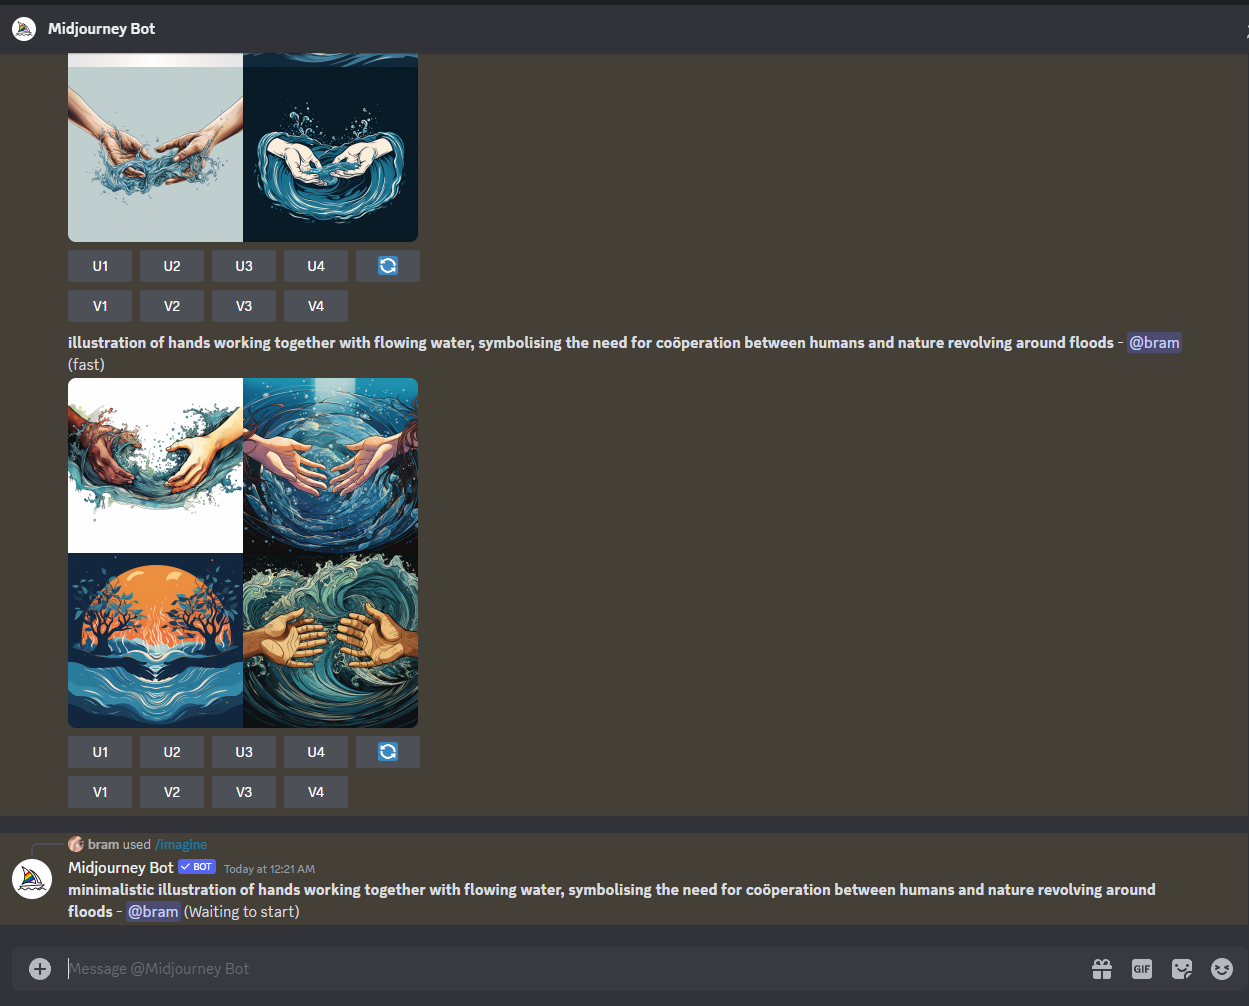Click U3 button in first image set
The width and height of the screenshot is (1249, 1006).
244,266
